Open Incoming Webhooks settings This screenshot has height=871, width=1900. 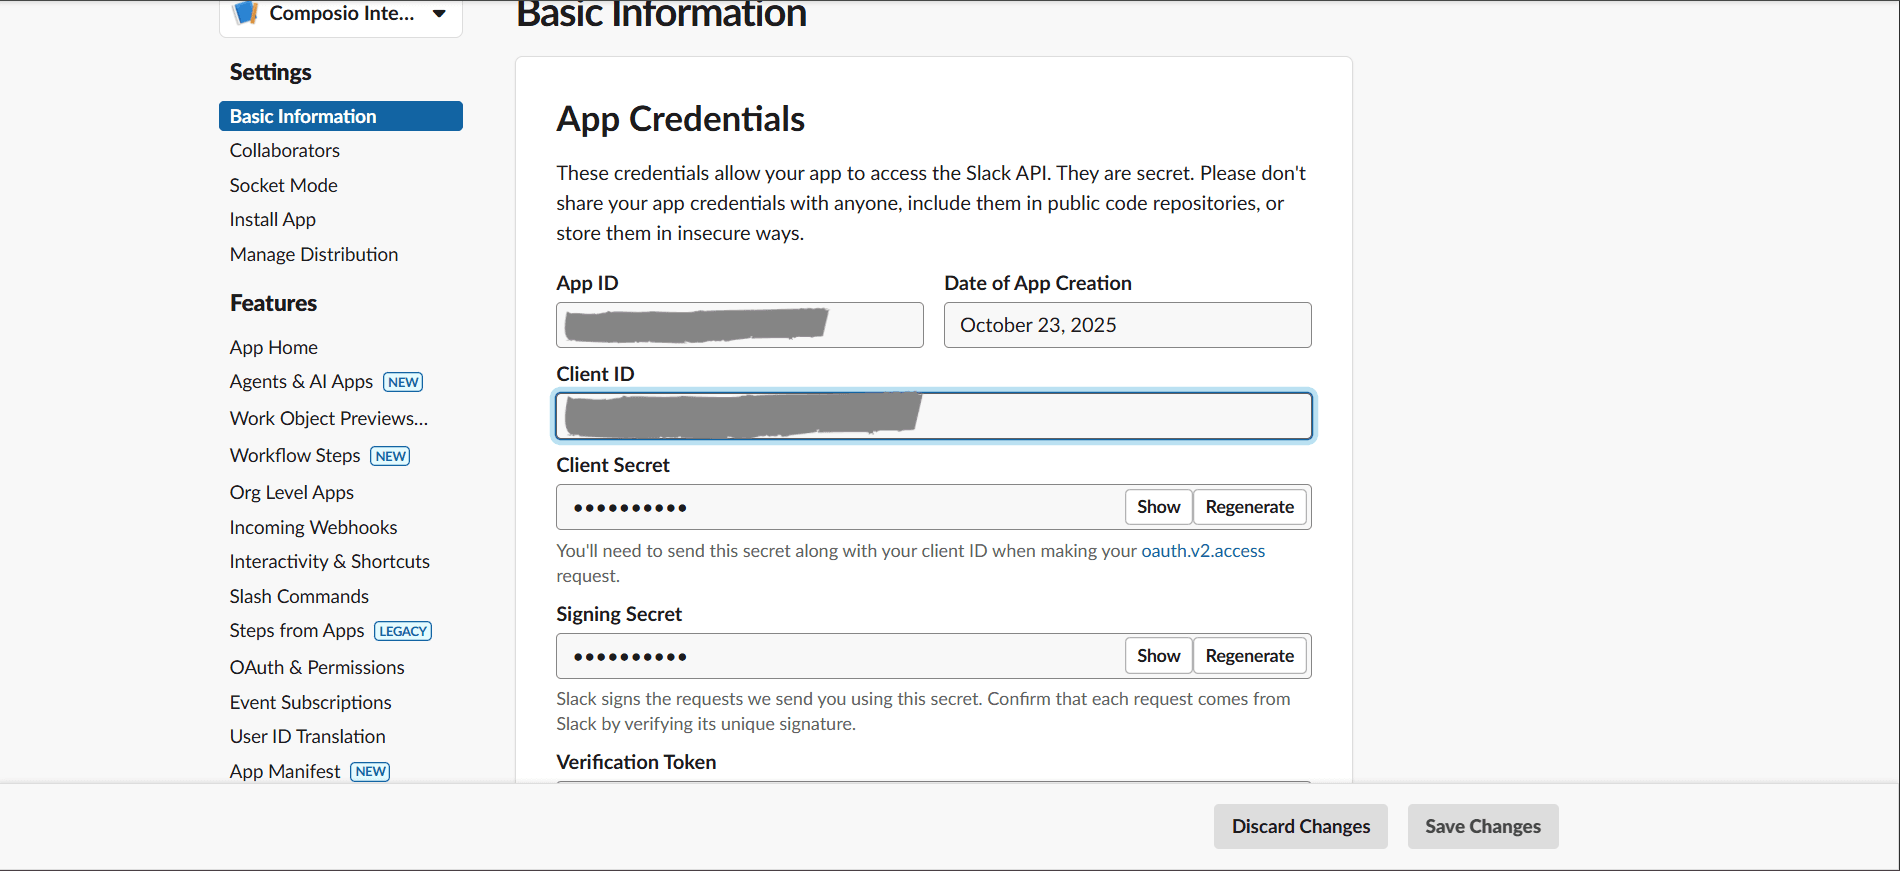[313, 527]
